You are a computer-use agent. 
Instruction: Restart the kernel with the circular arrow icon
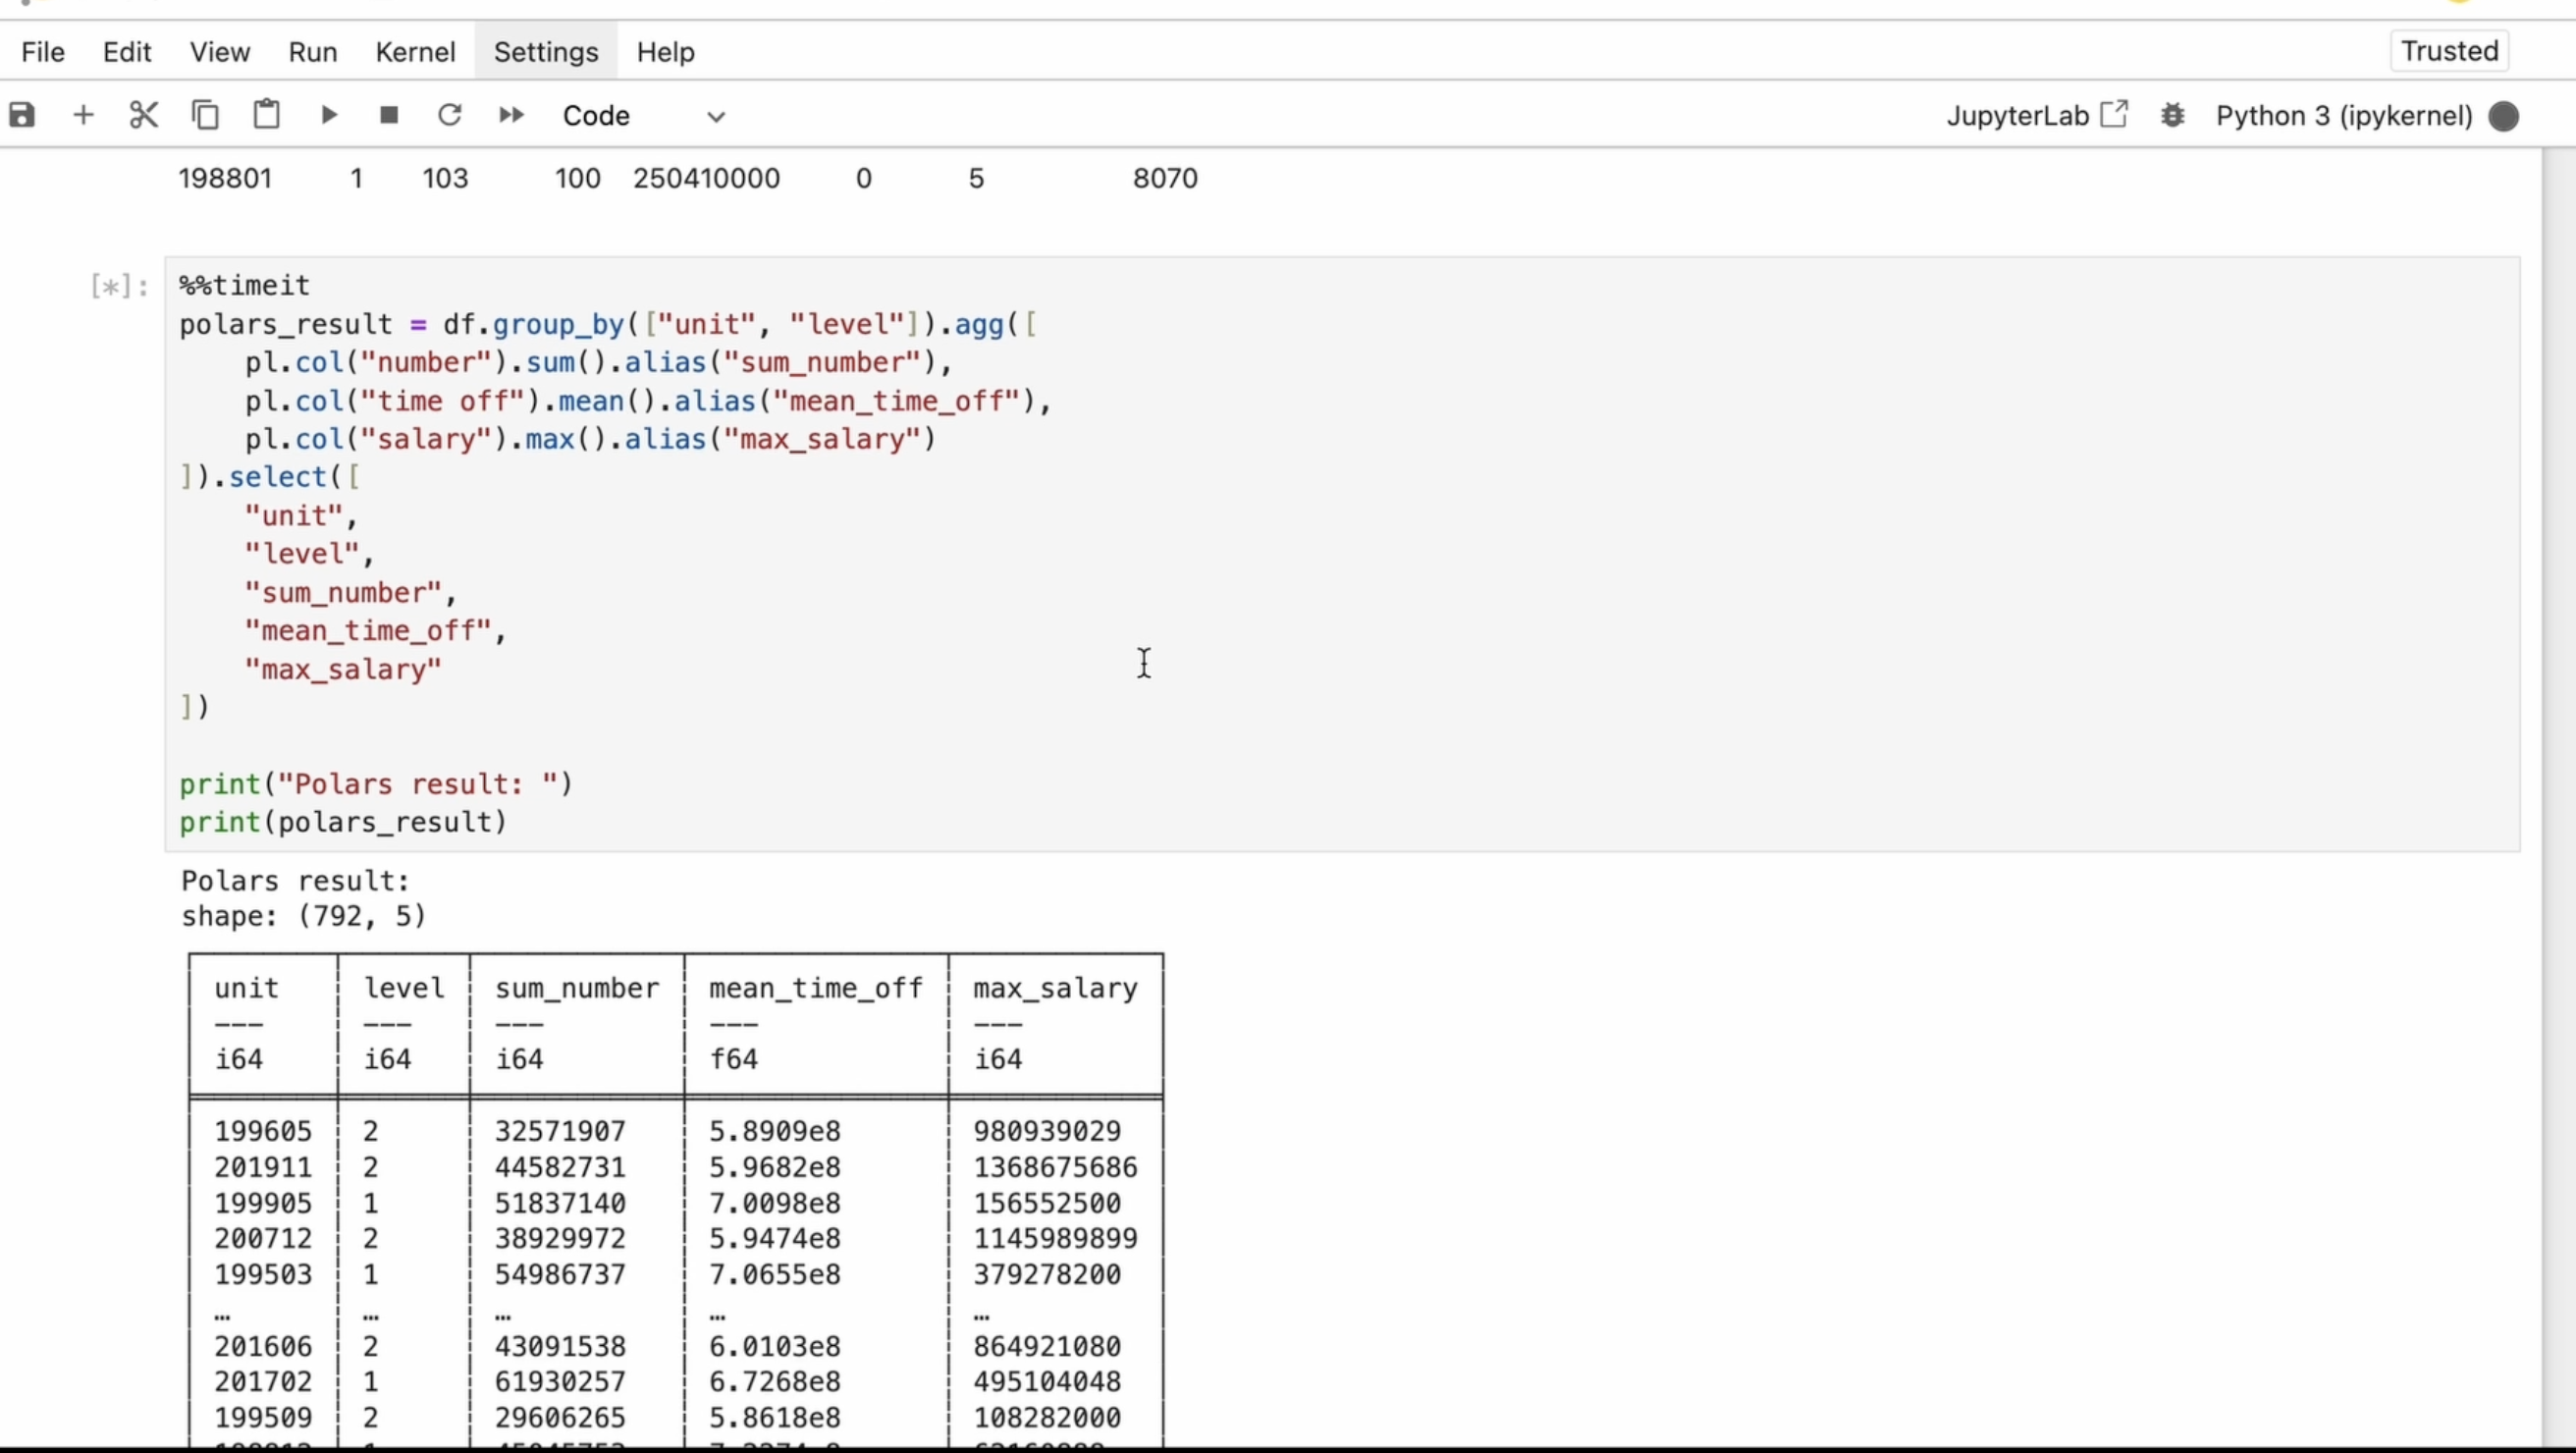pyautogui.click(x=450, y=115)
